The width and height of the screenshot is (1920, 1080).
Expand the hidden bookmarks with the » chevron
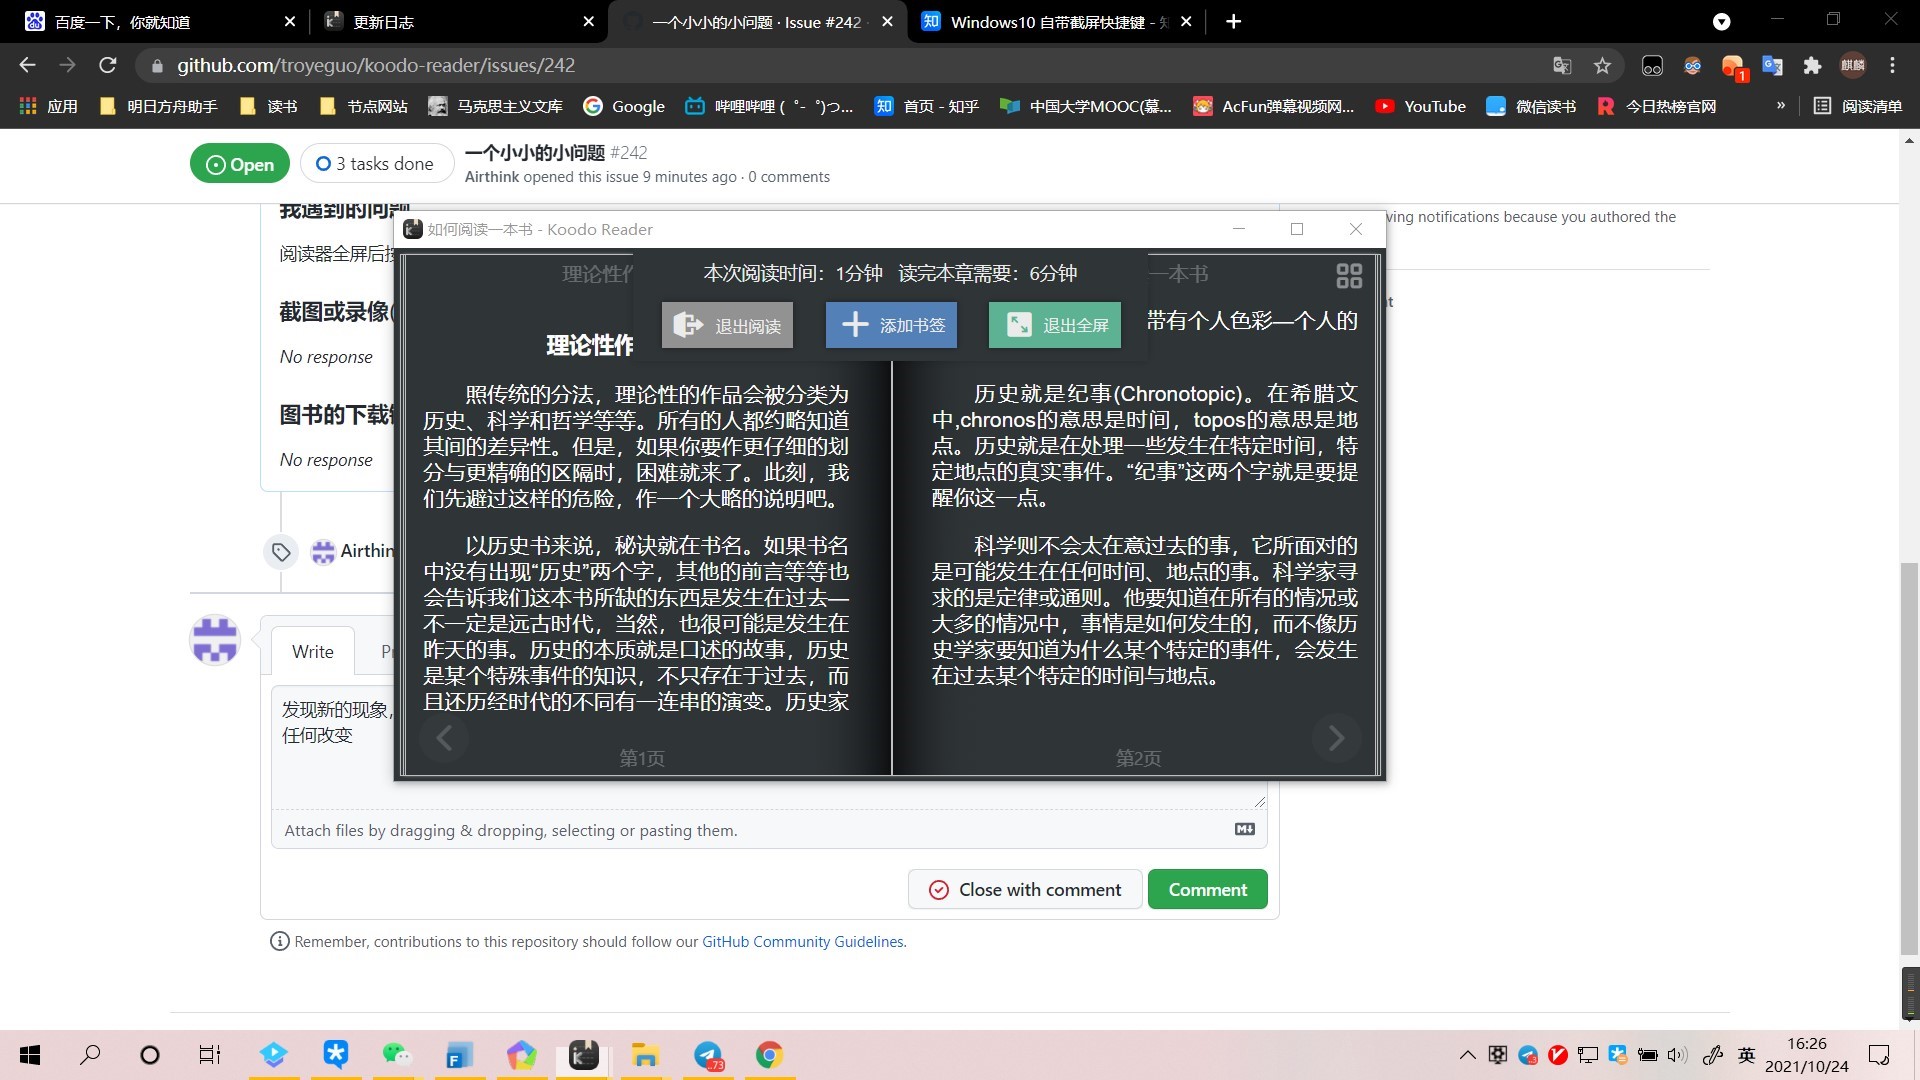(1782, 106)
